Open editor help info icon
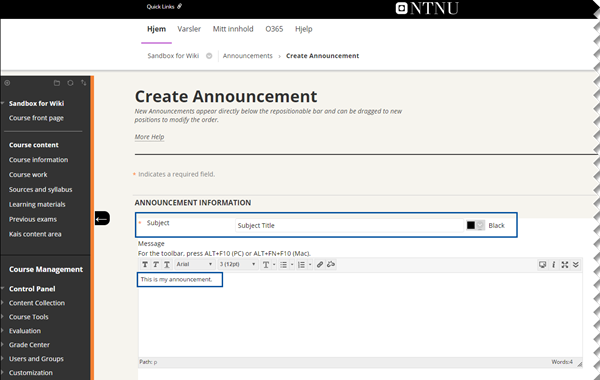Image resolution: width=600 pixels, height=380 pixels. (553, 264)
